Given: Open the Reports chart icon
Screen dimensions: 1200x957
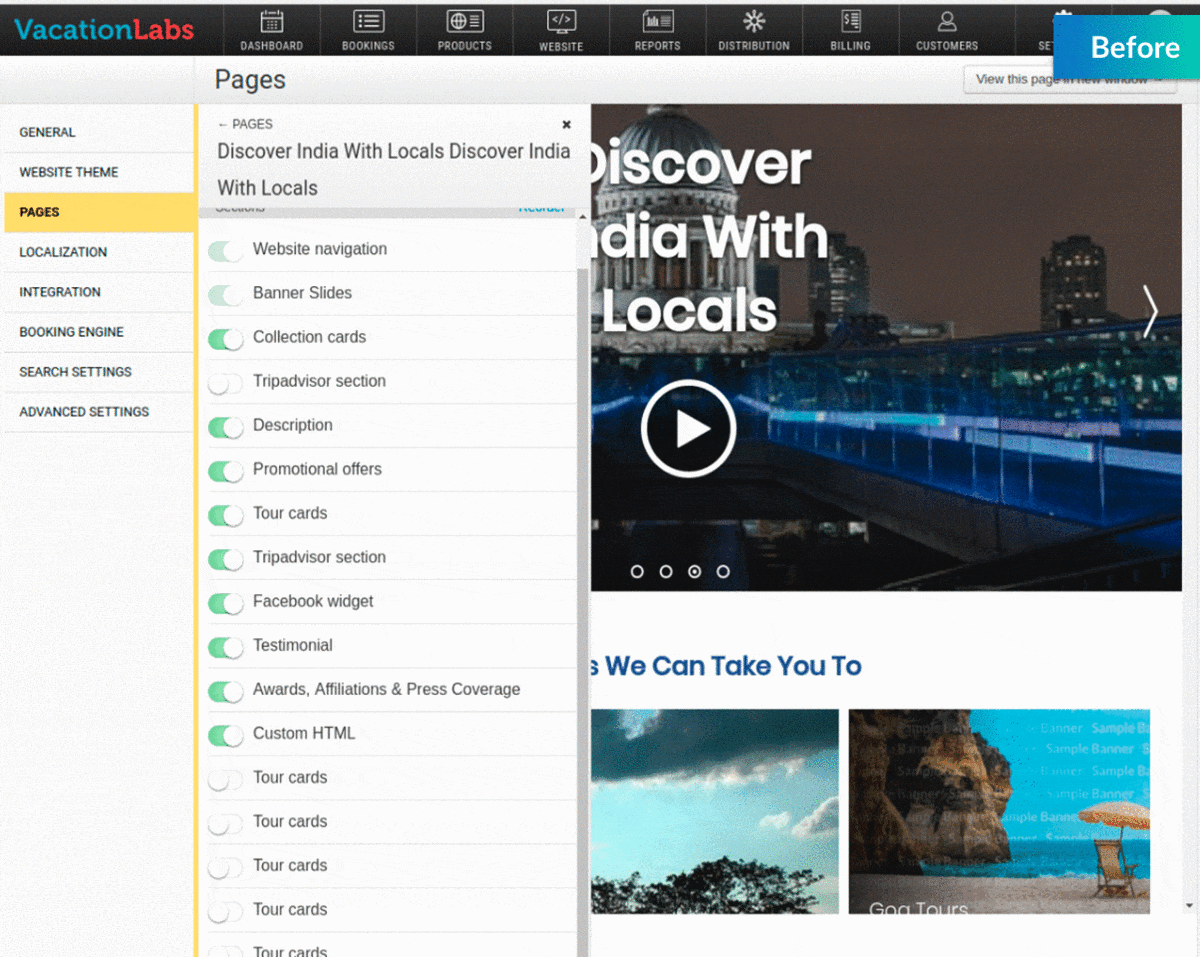Looking at the screenshot, I should tap(657, 21).
